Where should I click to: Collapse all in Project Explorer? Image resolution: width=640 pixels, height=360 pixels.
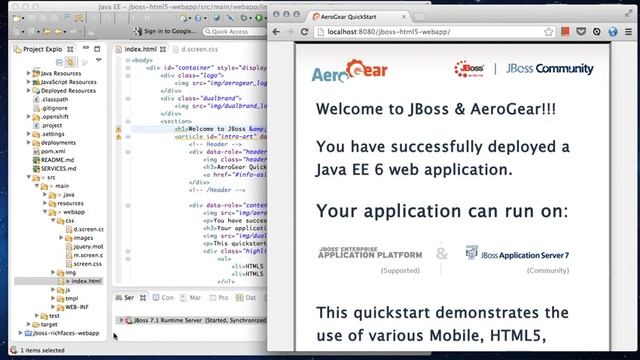(x=60, y=62)
